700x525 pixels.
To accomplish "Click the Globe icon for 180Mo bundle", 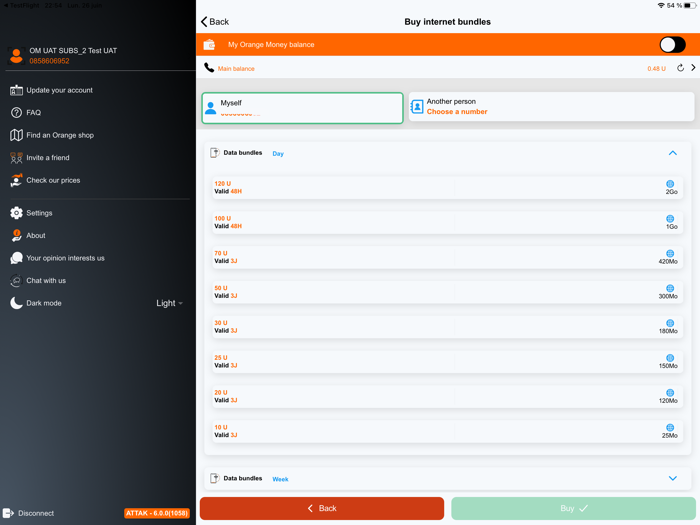I will (670, 323).
